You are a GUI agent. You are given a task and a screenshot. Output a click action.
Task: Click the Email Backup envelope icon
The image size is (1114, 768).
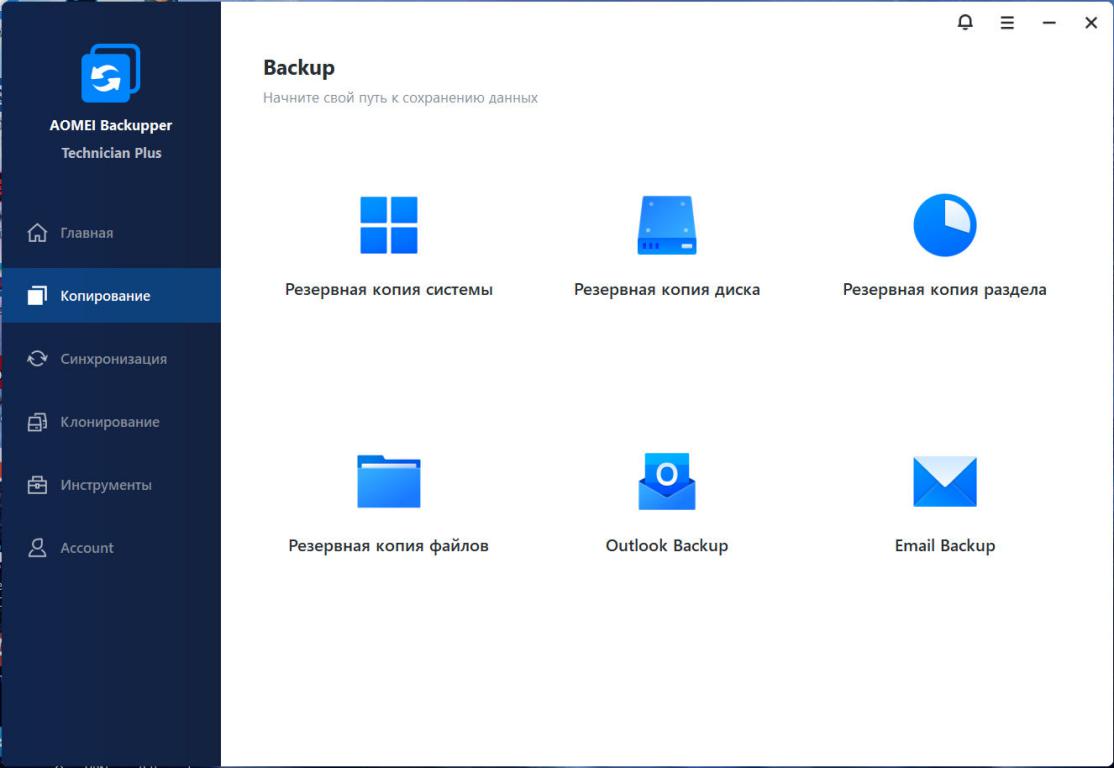[944, 481]
